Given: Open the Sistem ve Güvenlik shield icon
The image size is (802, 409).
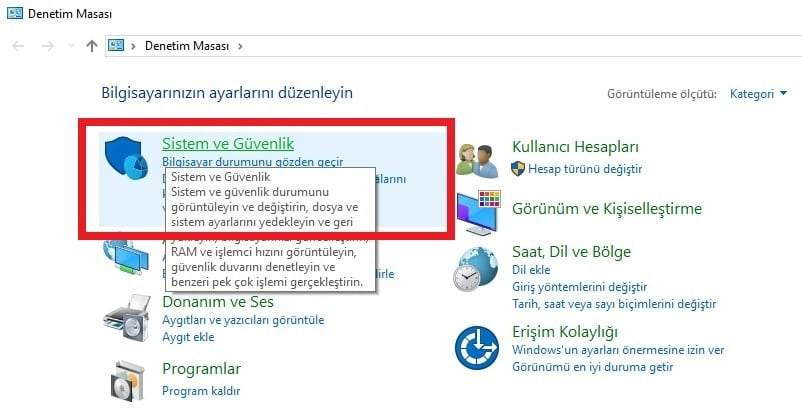Looking at the screenshot, I should [x=125, y=157].
